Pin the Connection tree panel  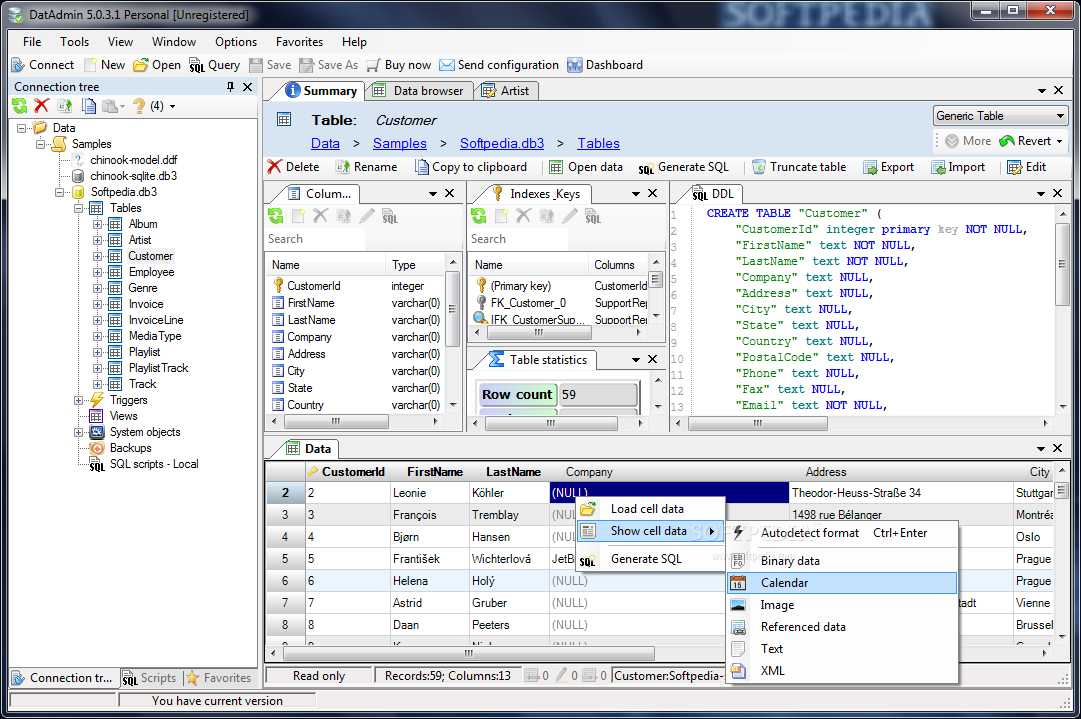tap(230, 87)
